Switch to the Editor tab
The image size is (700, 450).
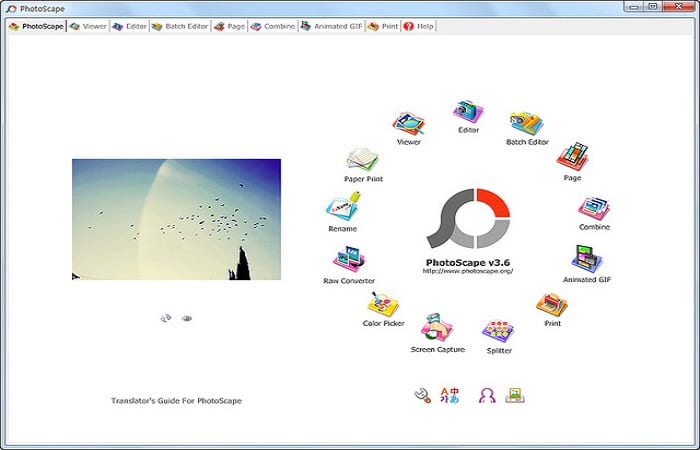pos(129,26)
